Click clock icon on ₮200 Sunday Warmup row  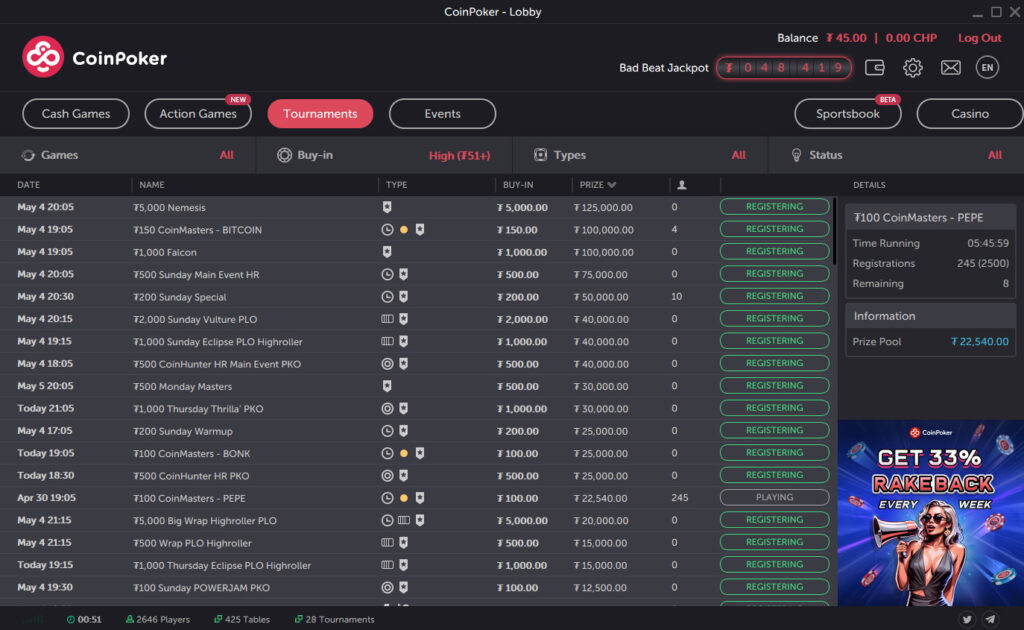click(x=387, y=431)
